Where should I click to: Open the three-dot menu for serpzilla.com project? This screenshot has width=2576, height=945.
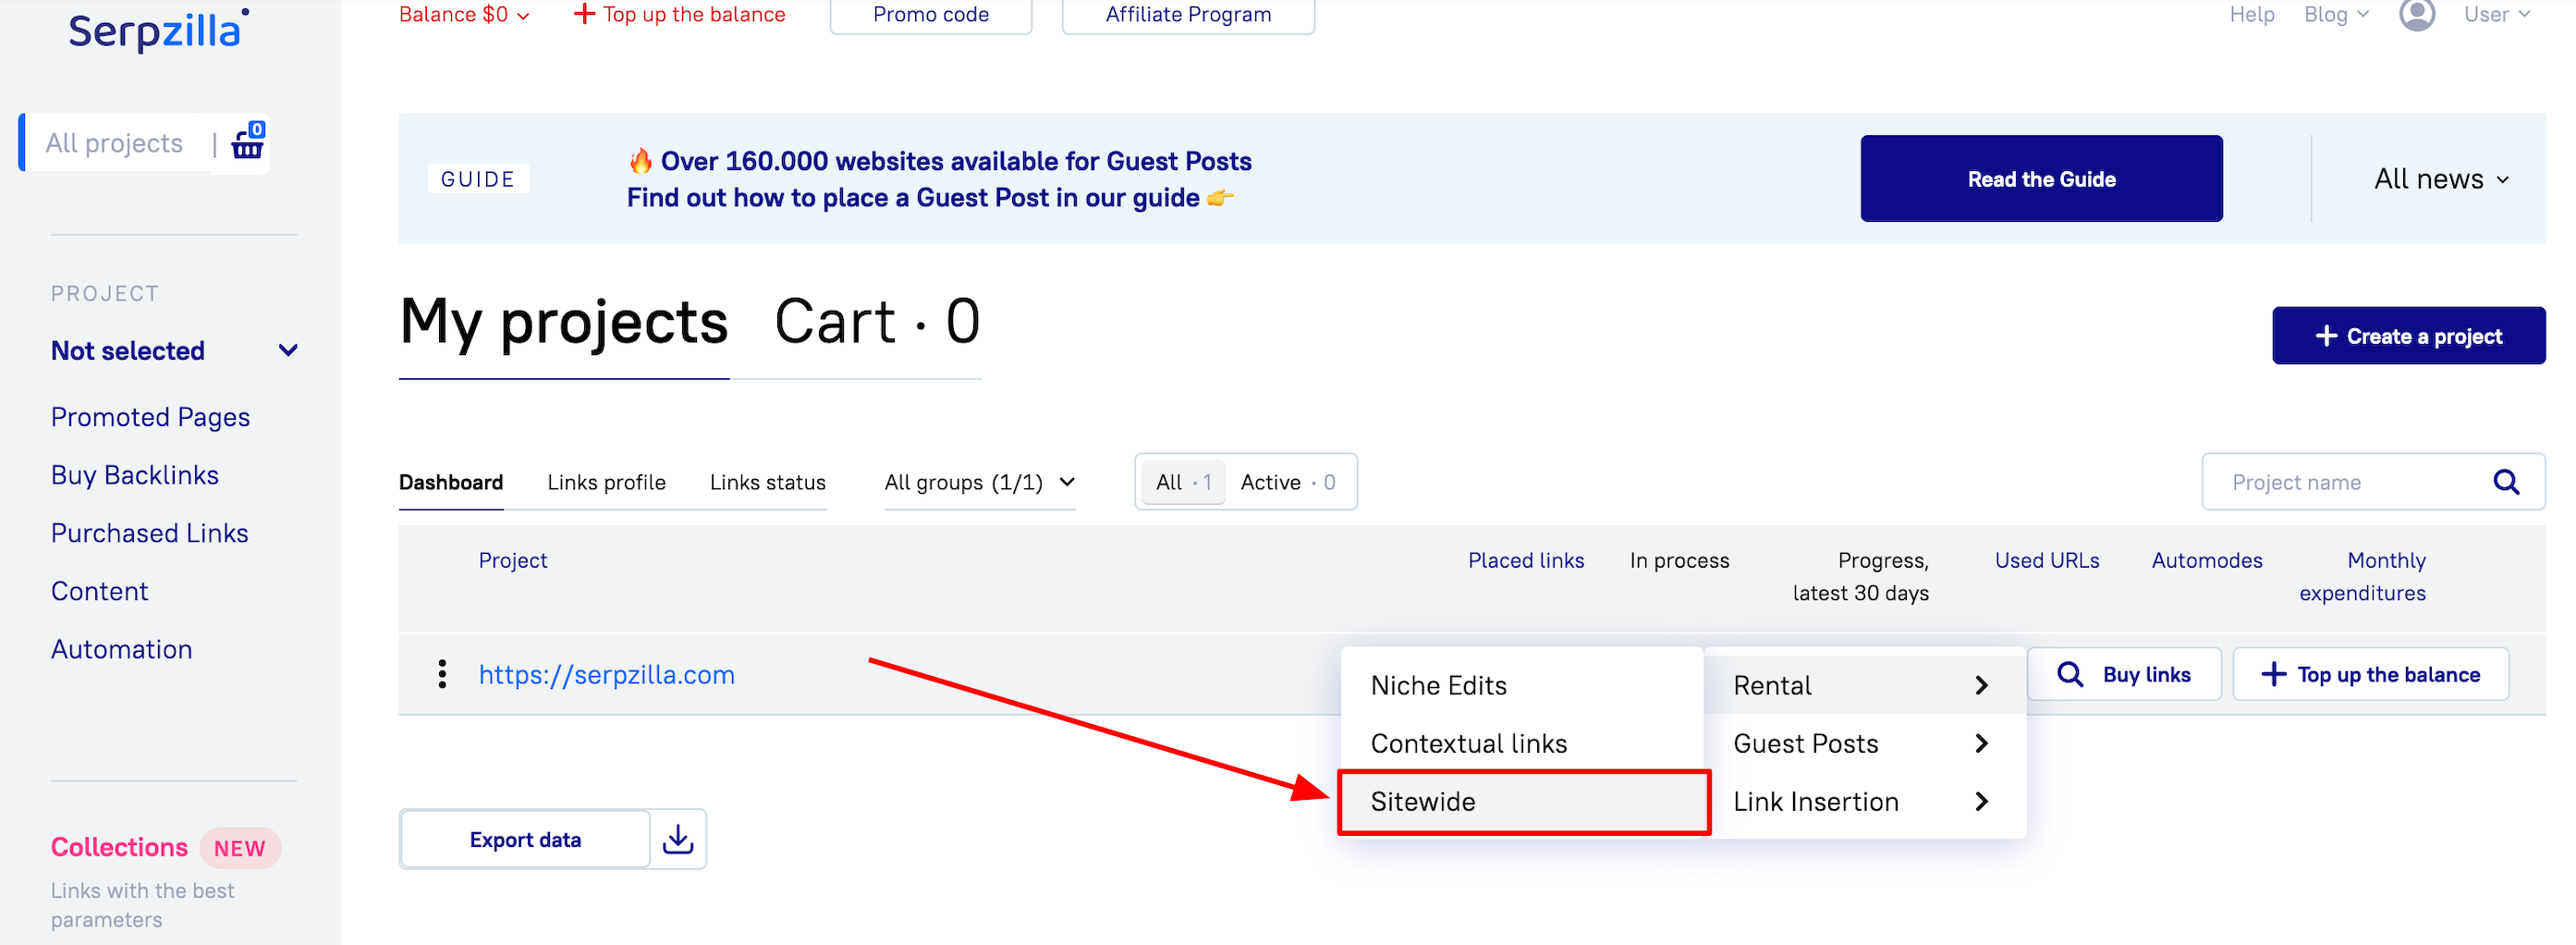point(442,674)
